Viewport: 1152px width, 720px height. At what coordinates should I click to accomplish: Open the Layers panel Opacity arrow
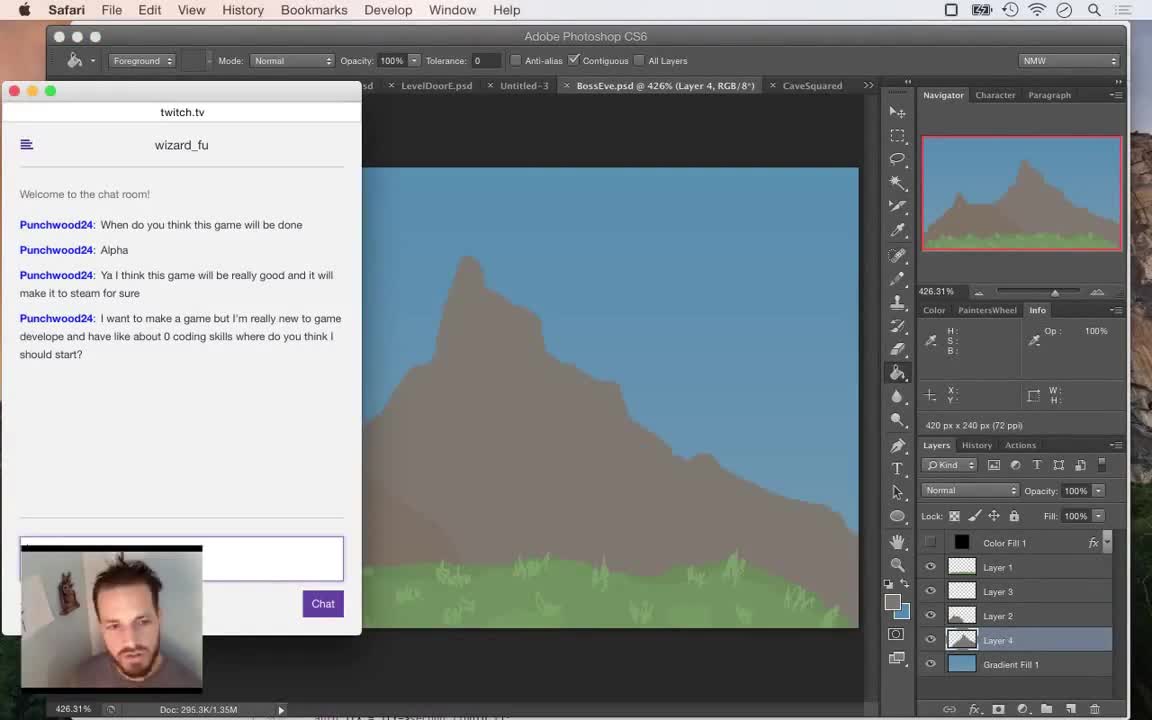pyautogui.click(x=1098, y=491)
